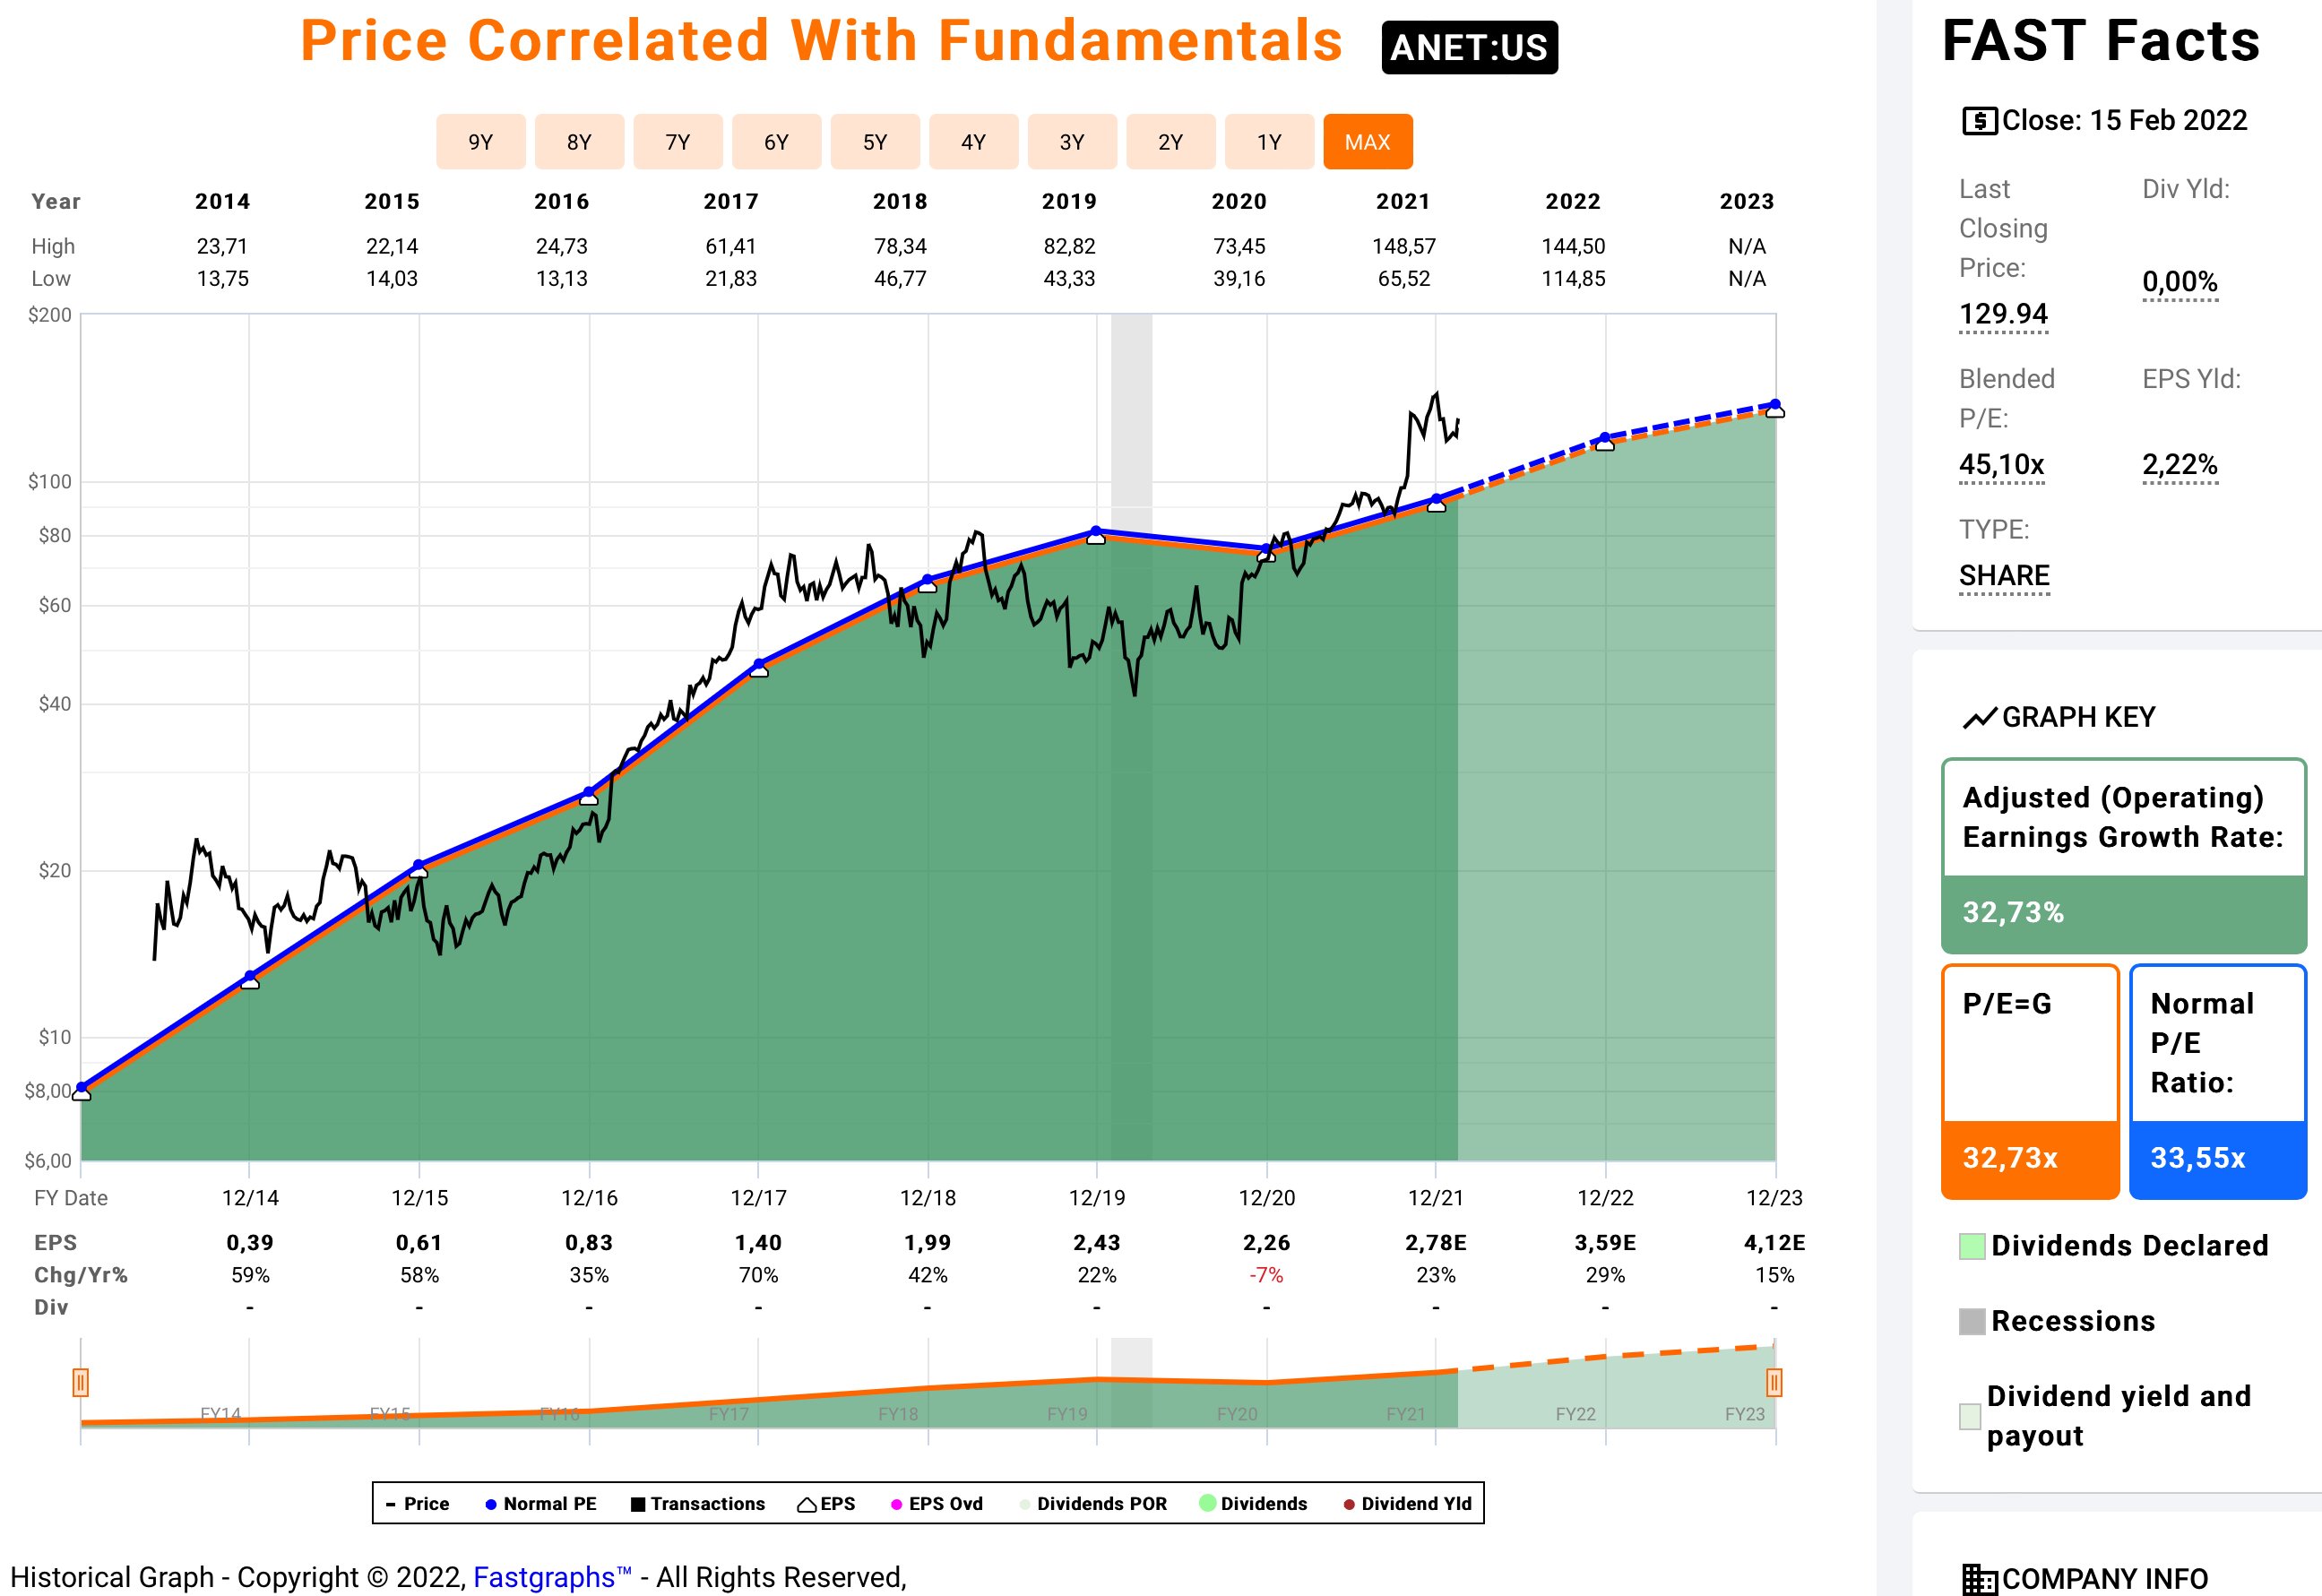The width and height of the screenshot is (2322, 1596).
Task: Click the ANET:US ticker badge
Action: click(1468, 47)
